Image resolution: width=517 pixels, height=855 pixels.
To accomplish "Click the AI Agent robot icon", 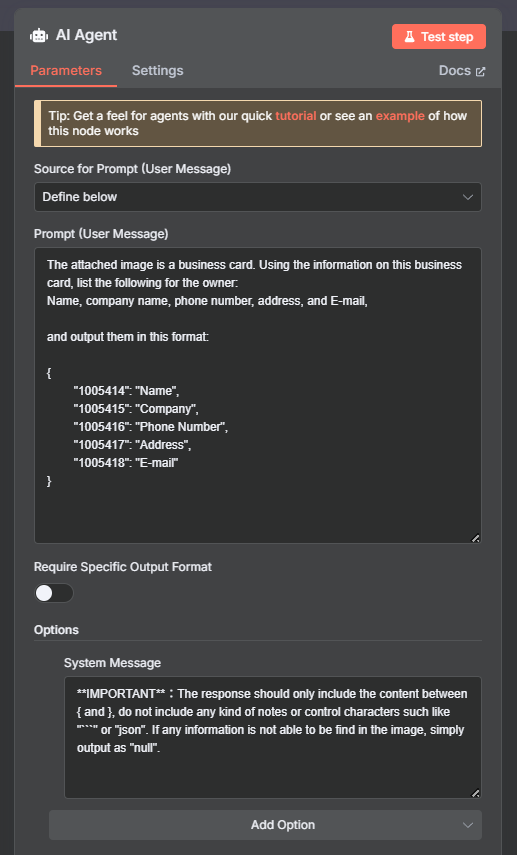I will (x=39, y=36).
